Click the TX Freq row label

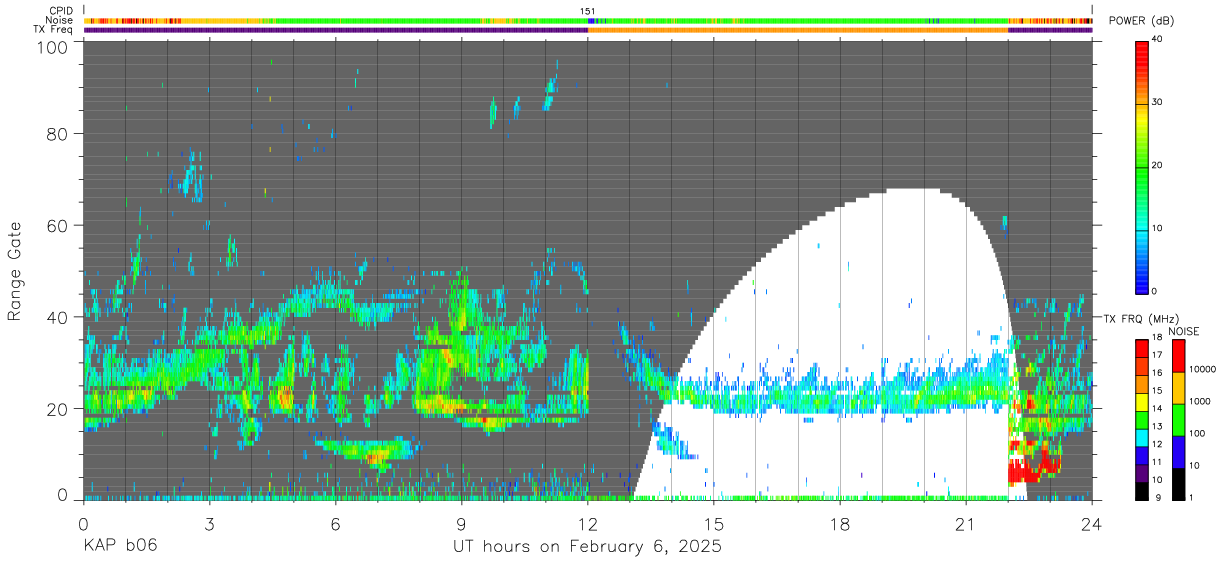pos(53,29)
